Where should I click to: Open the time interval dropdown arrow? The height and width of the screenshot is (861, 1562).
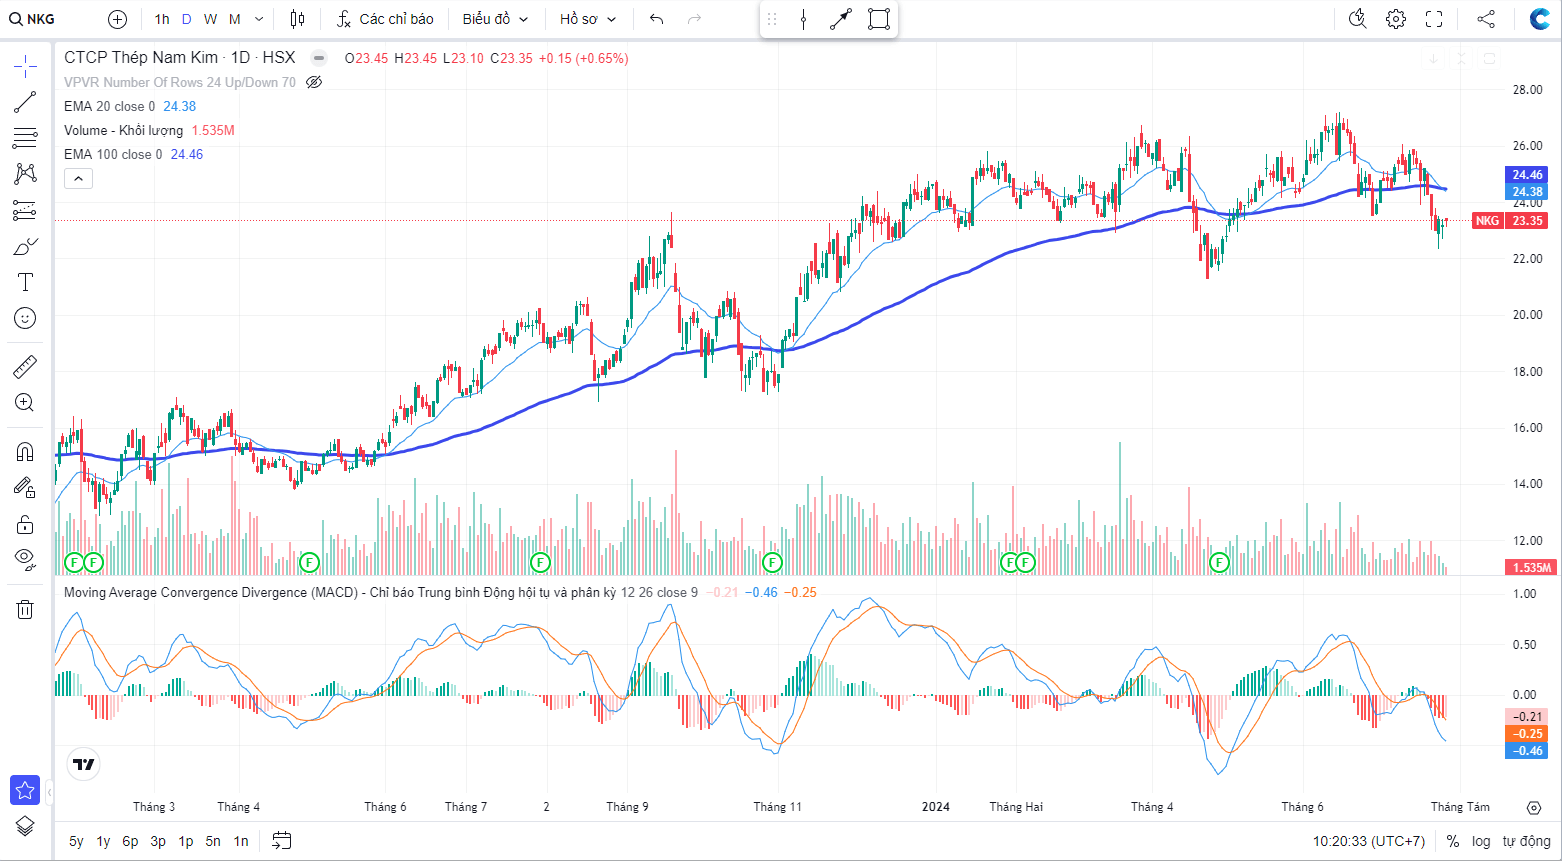click(x=259, y=19)
